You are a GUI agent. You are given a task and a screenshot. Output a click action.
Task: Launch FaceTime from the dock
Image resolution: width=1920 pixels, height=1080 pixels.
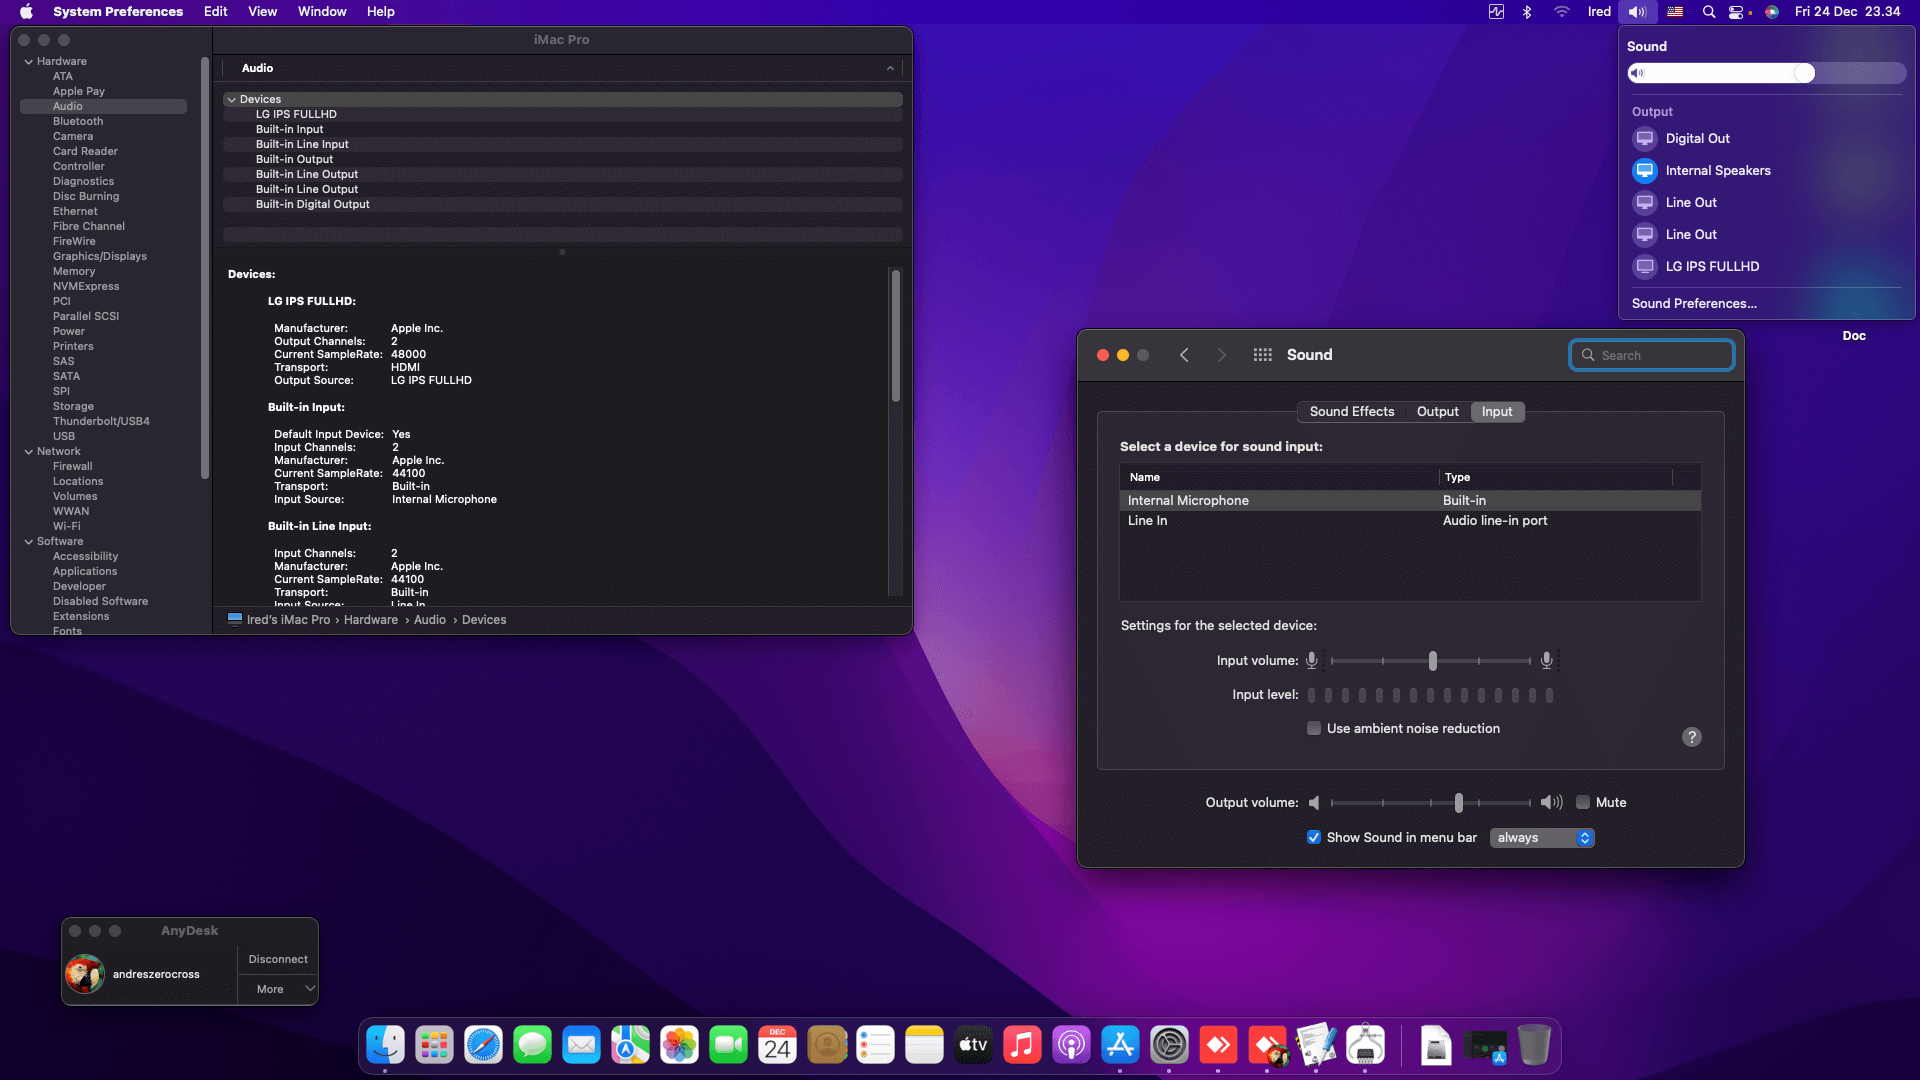[x=728, y=1046]
